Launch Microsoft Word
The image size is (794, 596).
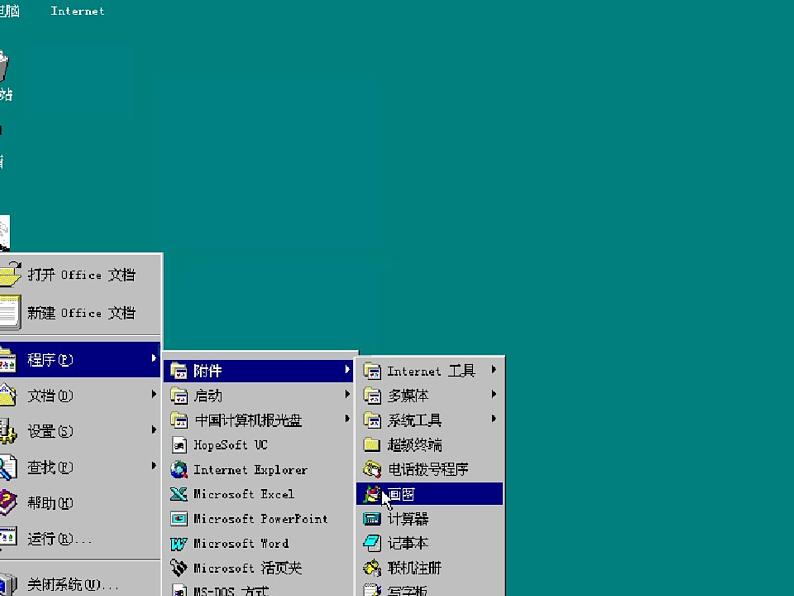pyautogui.click(x=259, y=543)
